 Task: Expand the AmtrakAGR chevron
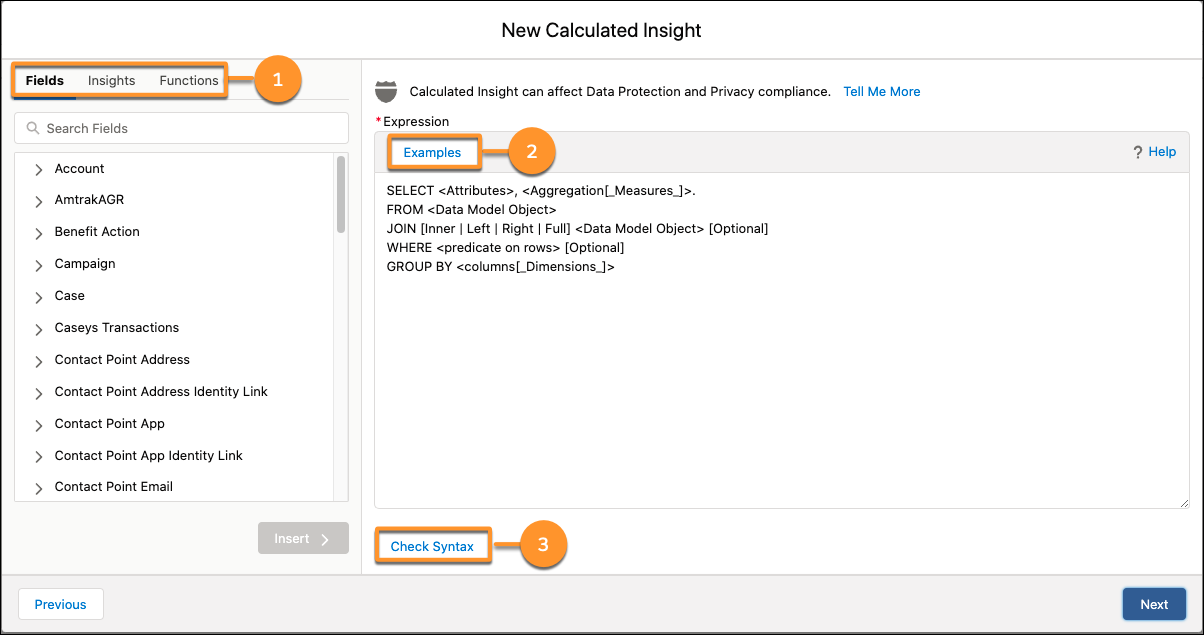(39, 200)
